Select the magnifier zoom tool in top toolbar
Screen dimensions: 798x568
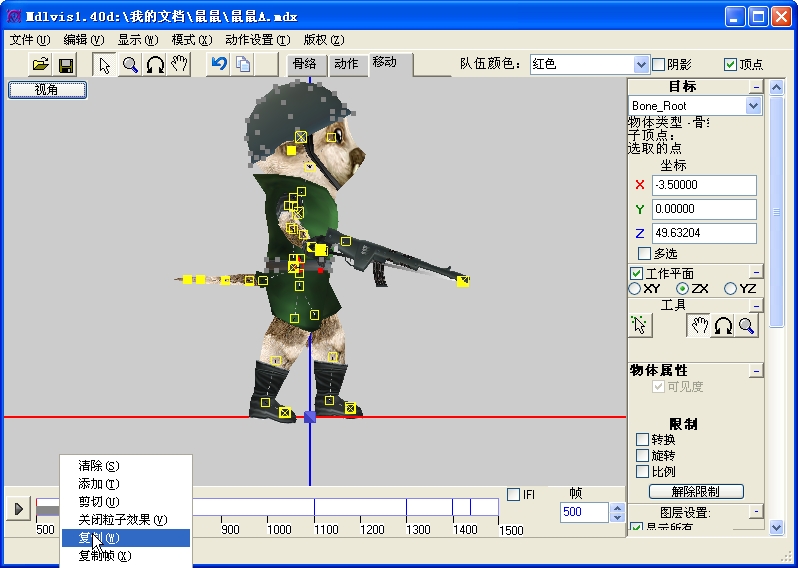pos(130,65)
